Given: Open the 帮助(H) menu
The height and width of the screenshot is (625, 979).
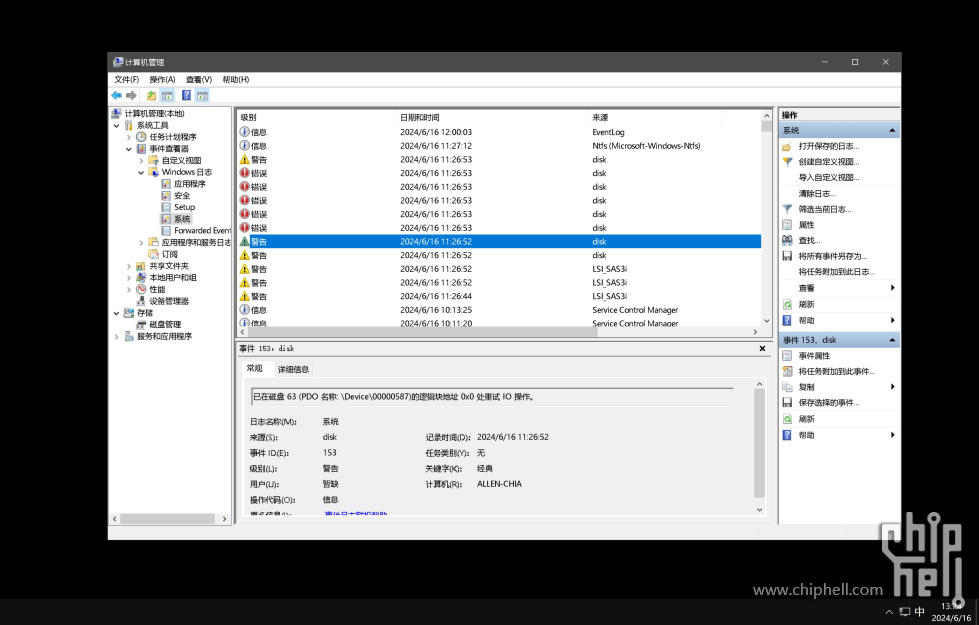Looking at the screenshot, I should pyautogui.click(x=235, y=79).
